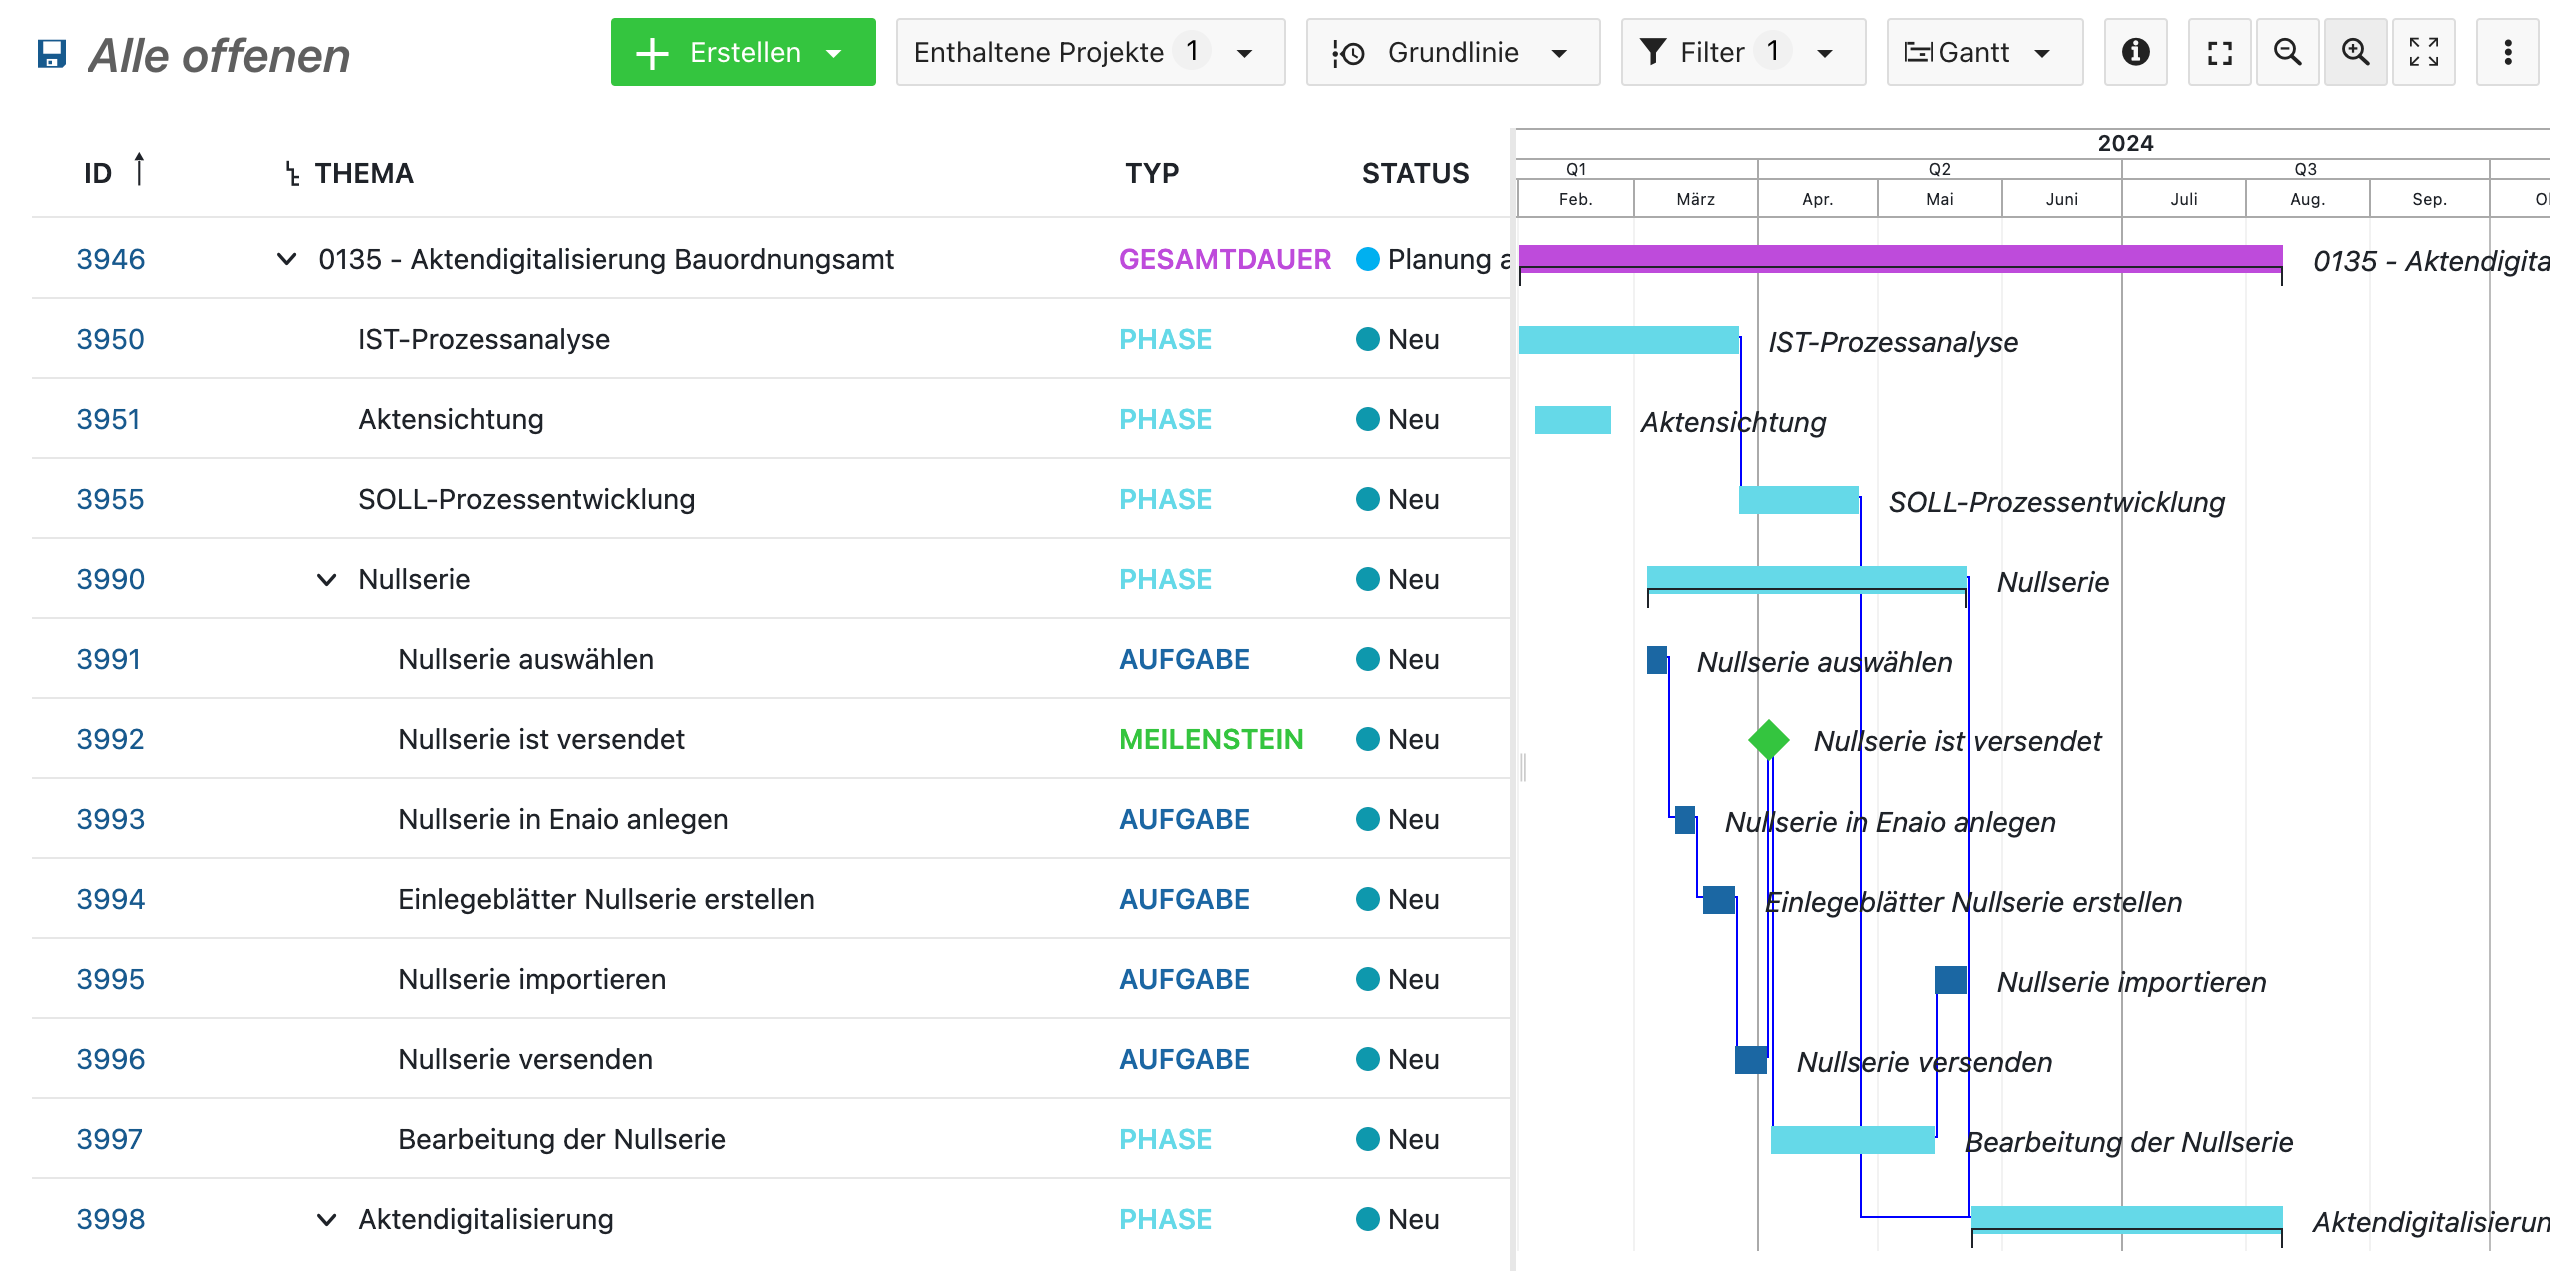The image size is (2564, 1286).
Task: Select the green Nullserie ist versendet milestone diamond
Action: [x=1768, y=740]
